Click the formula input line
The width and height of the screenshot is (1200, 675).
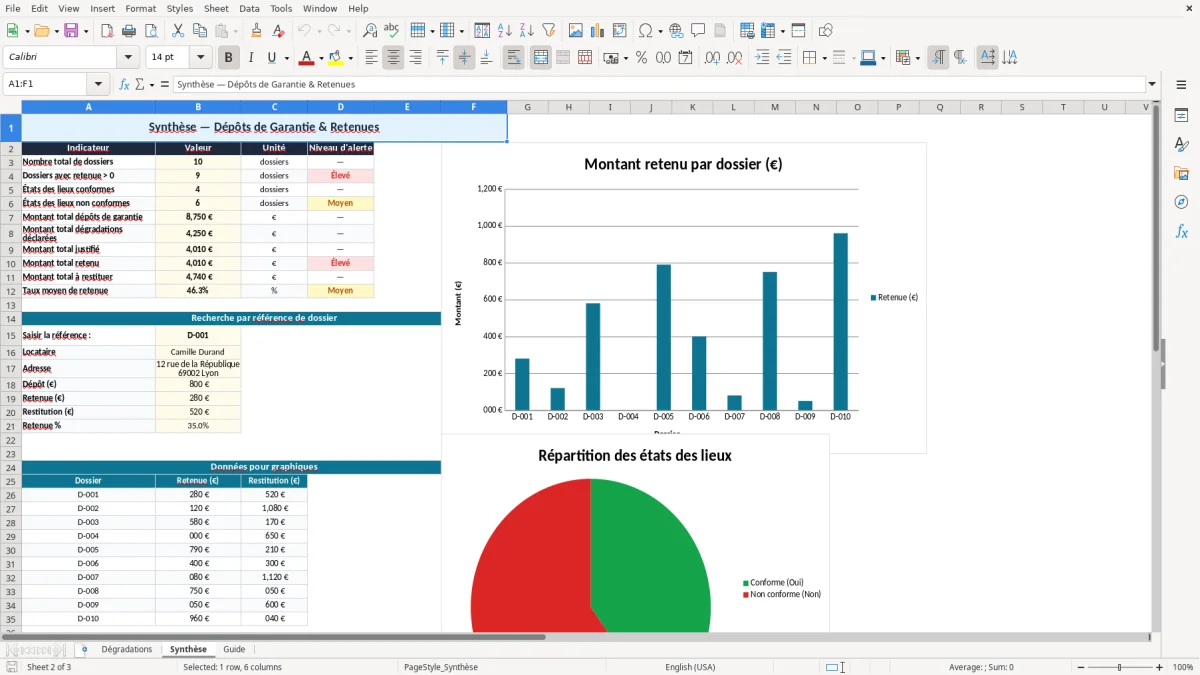[658, 84]
